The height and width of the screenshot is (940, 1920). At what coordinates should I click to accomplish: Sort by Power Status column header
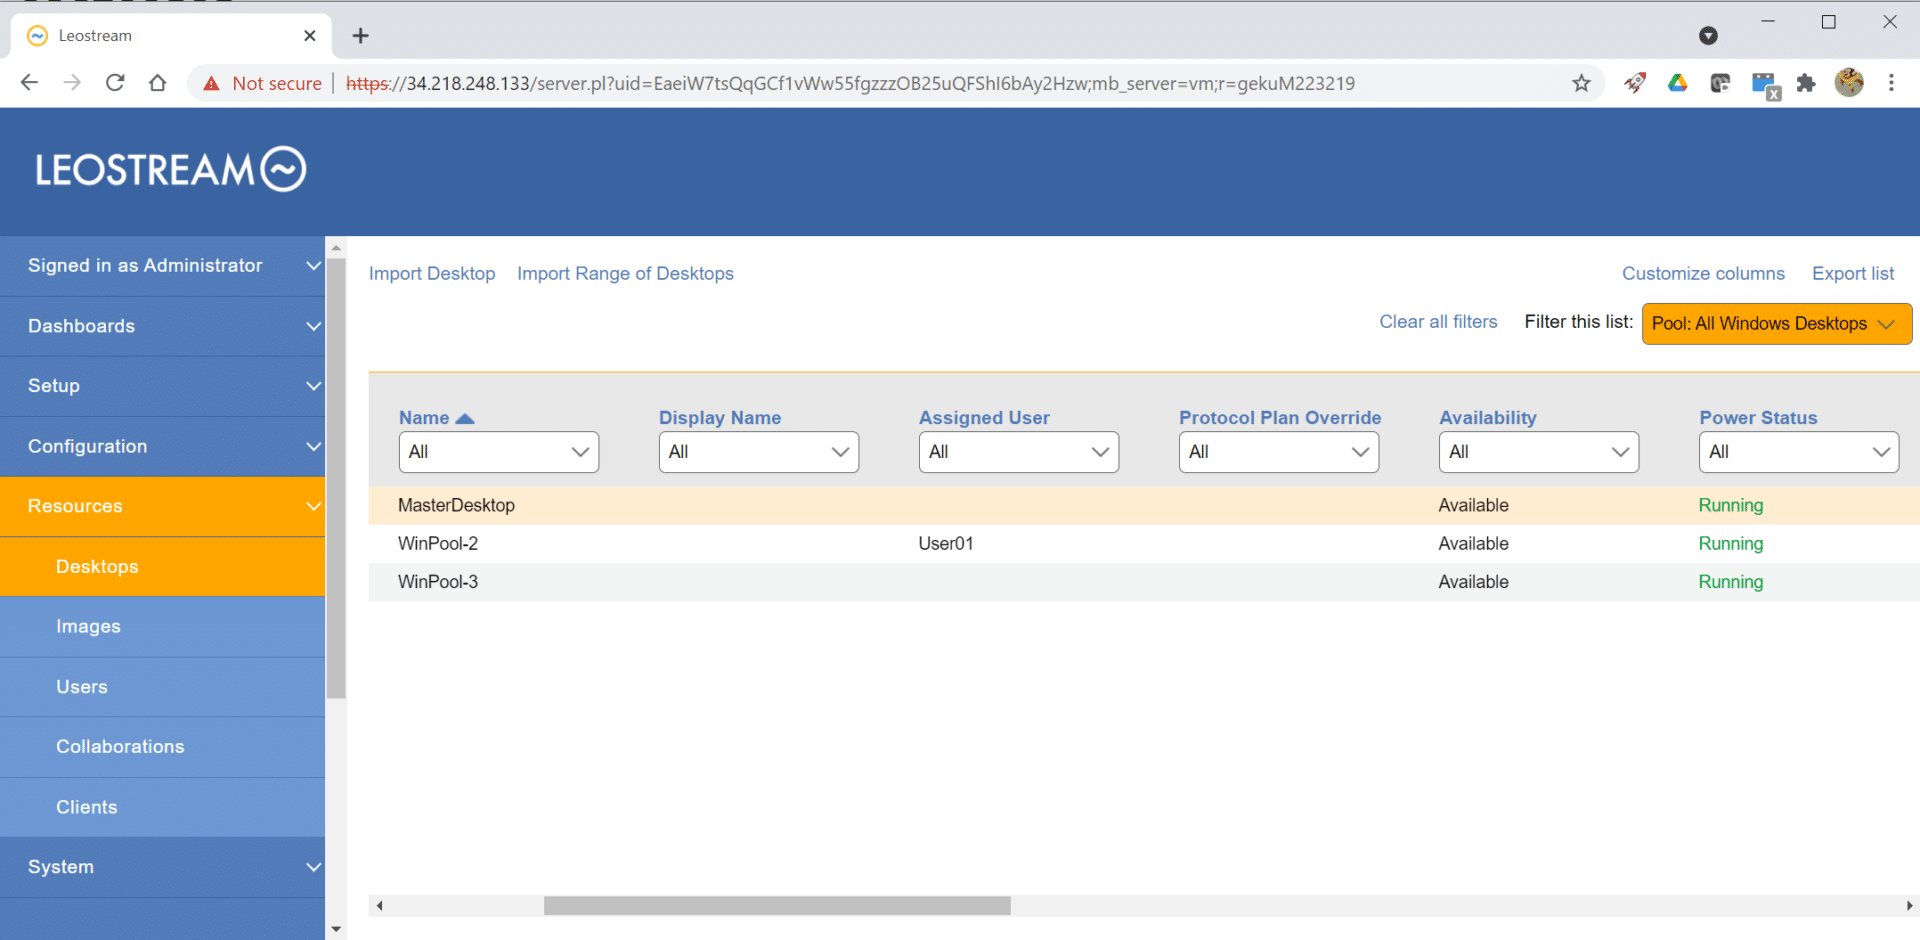click(1758, 418)
